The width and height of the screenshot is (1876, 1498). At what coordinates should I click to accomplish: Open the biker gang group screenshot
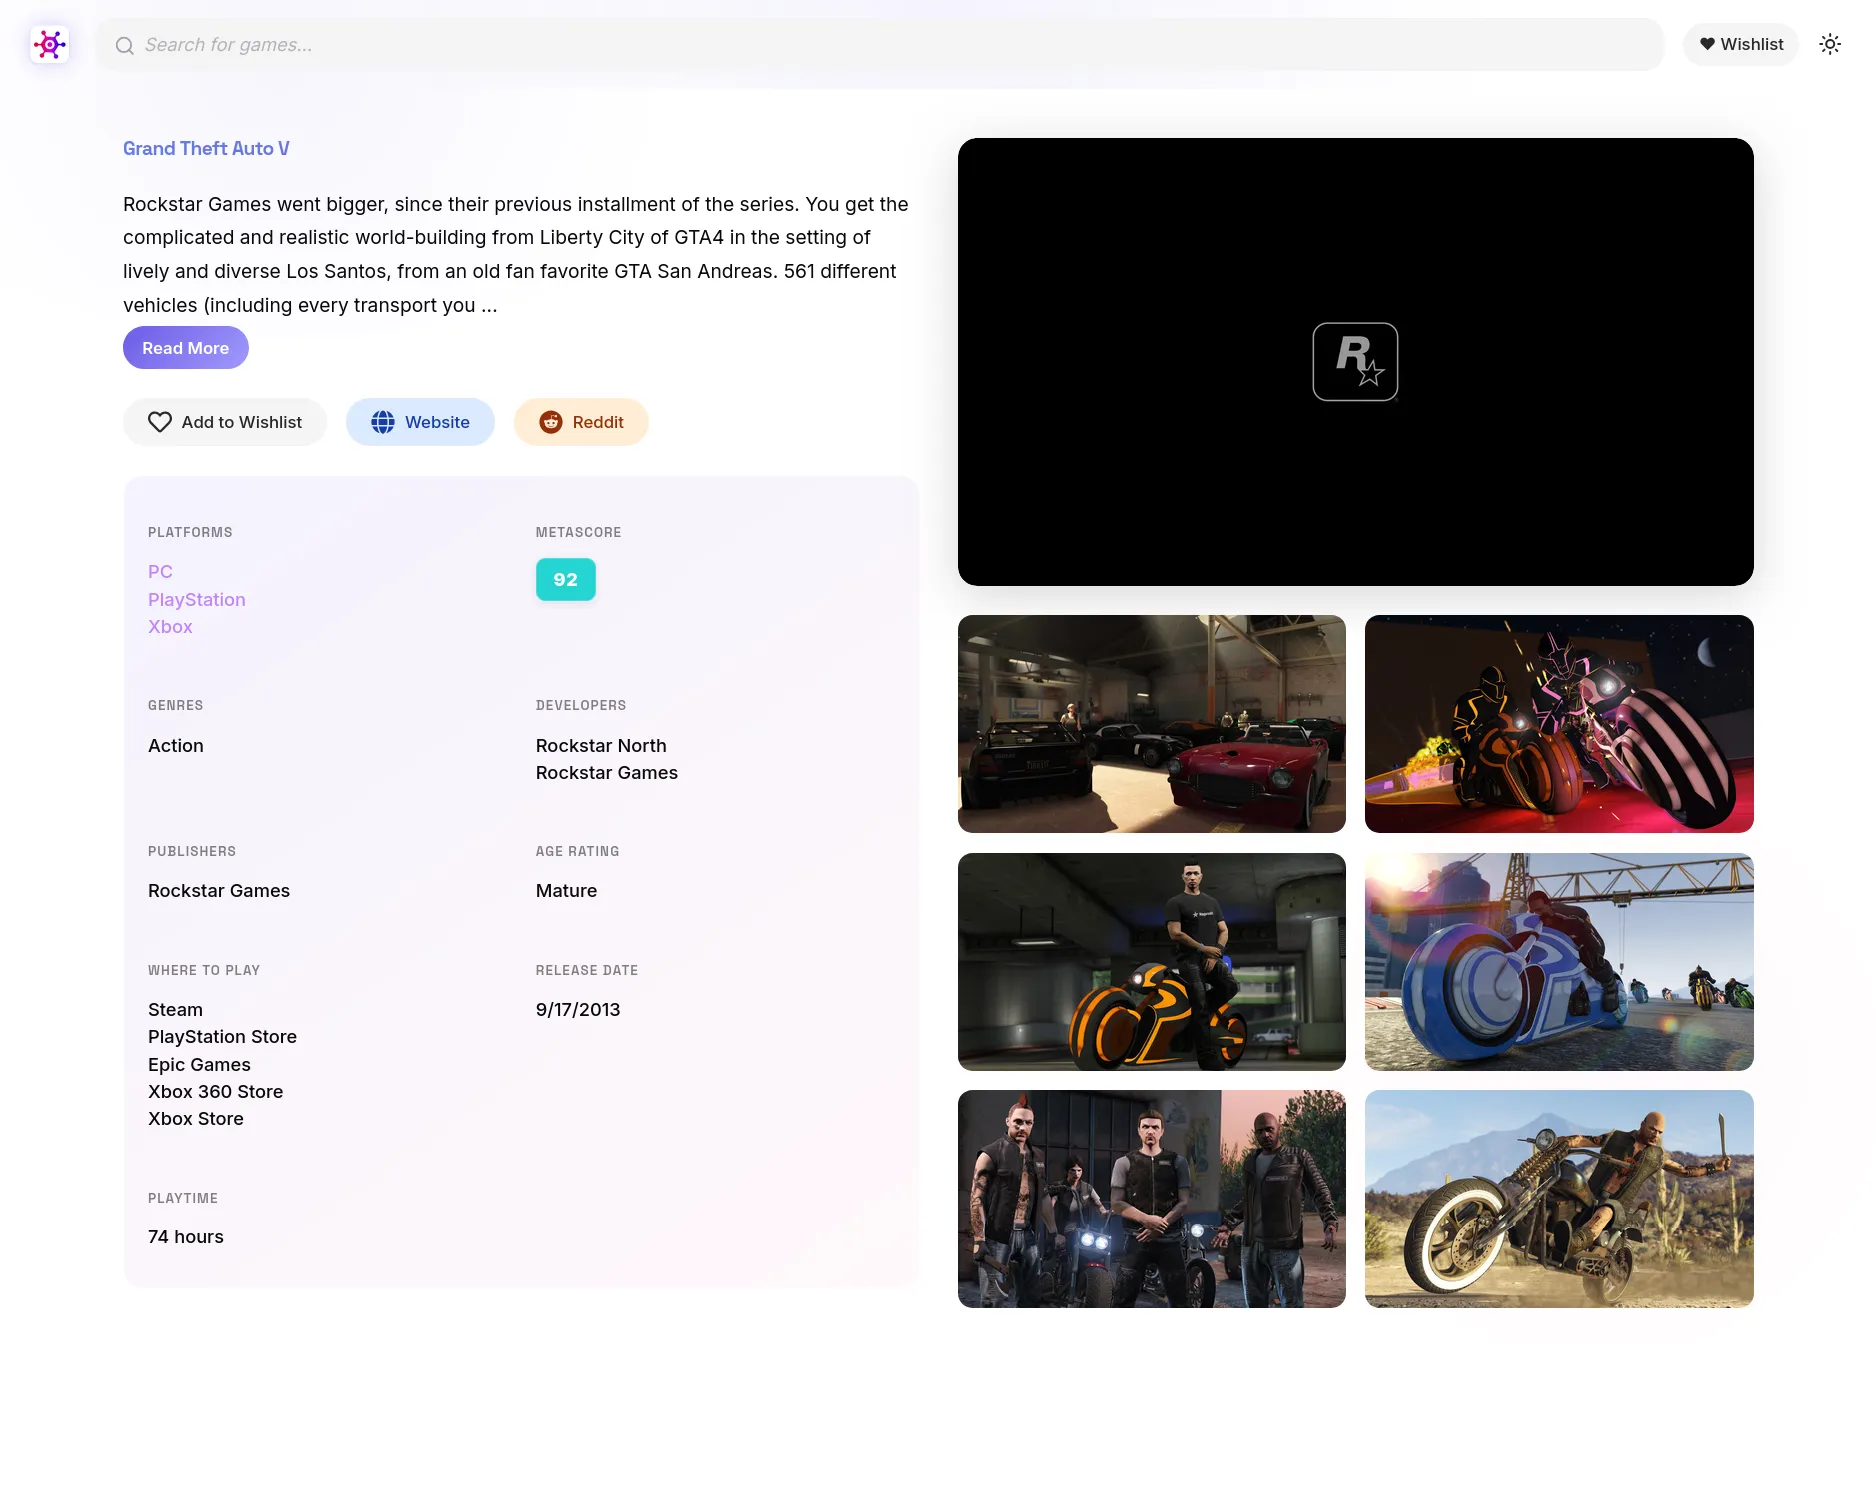(1151, 1199)
